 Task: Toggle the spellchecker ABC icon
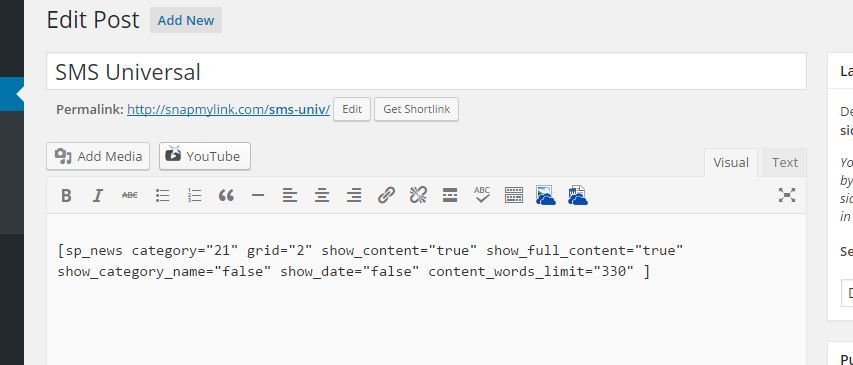[x=482, y=195]
